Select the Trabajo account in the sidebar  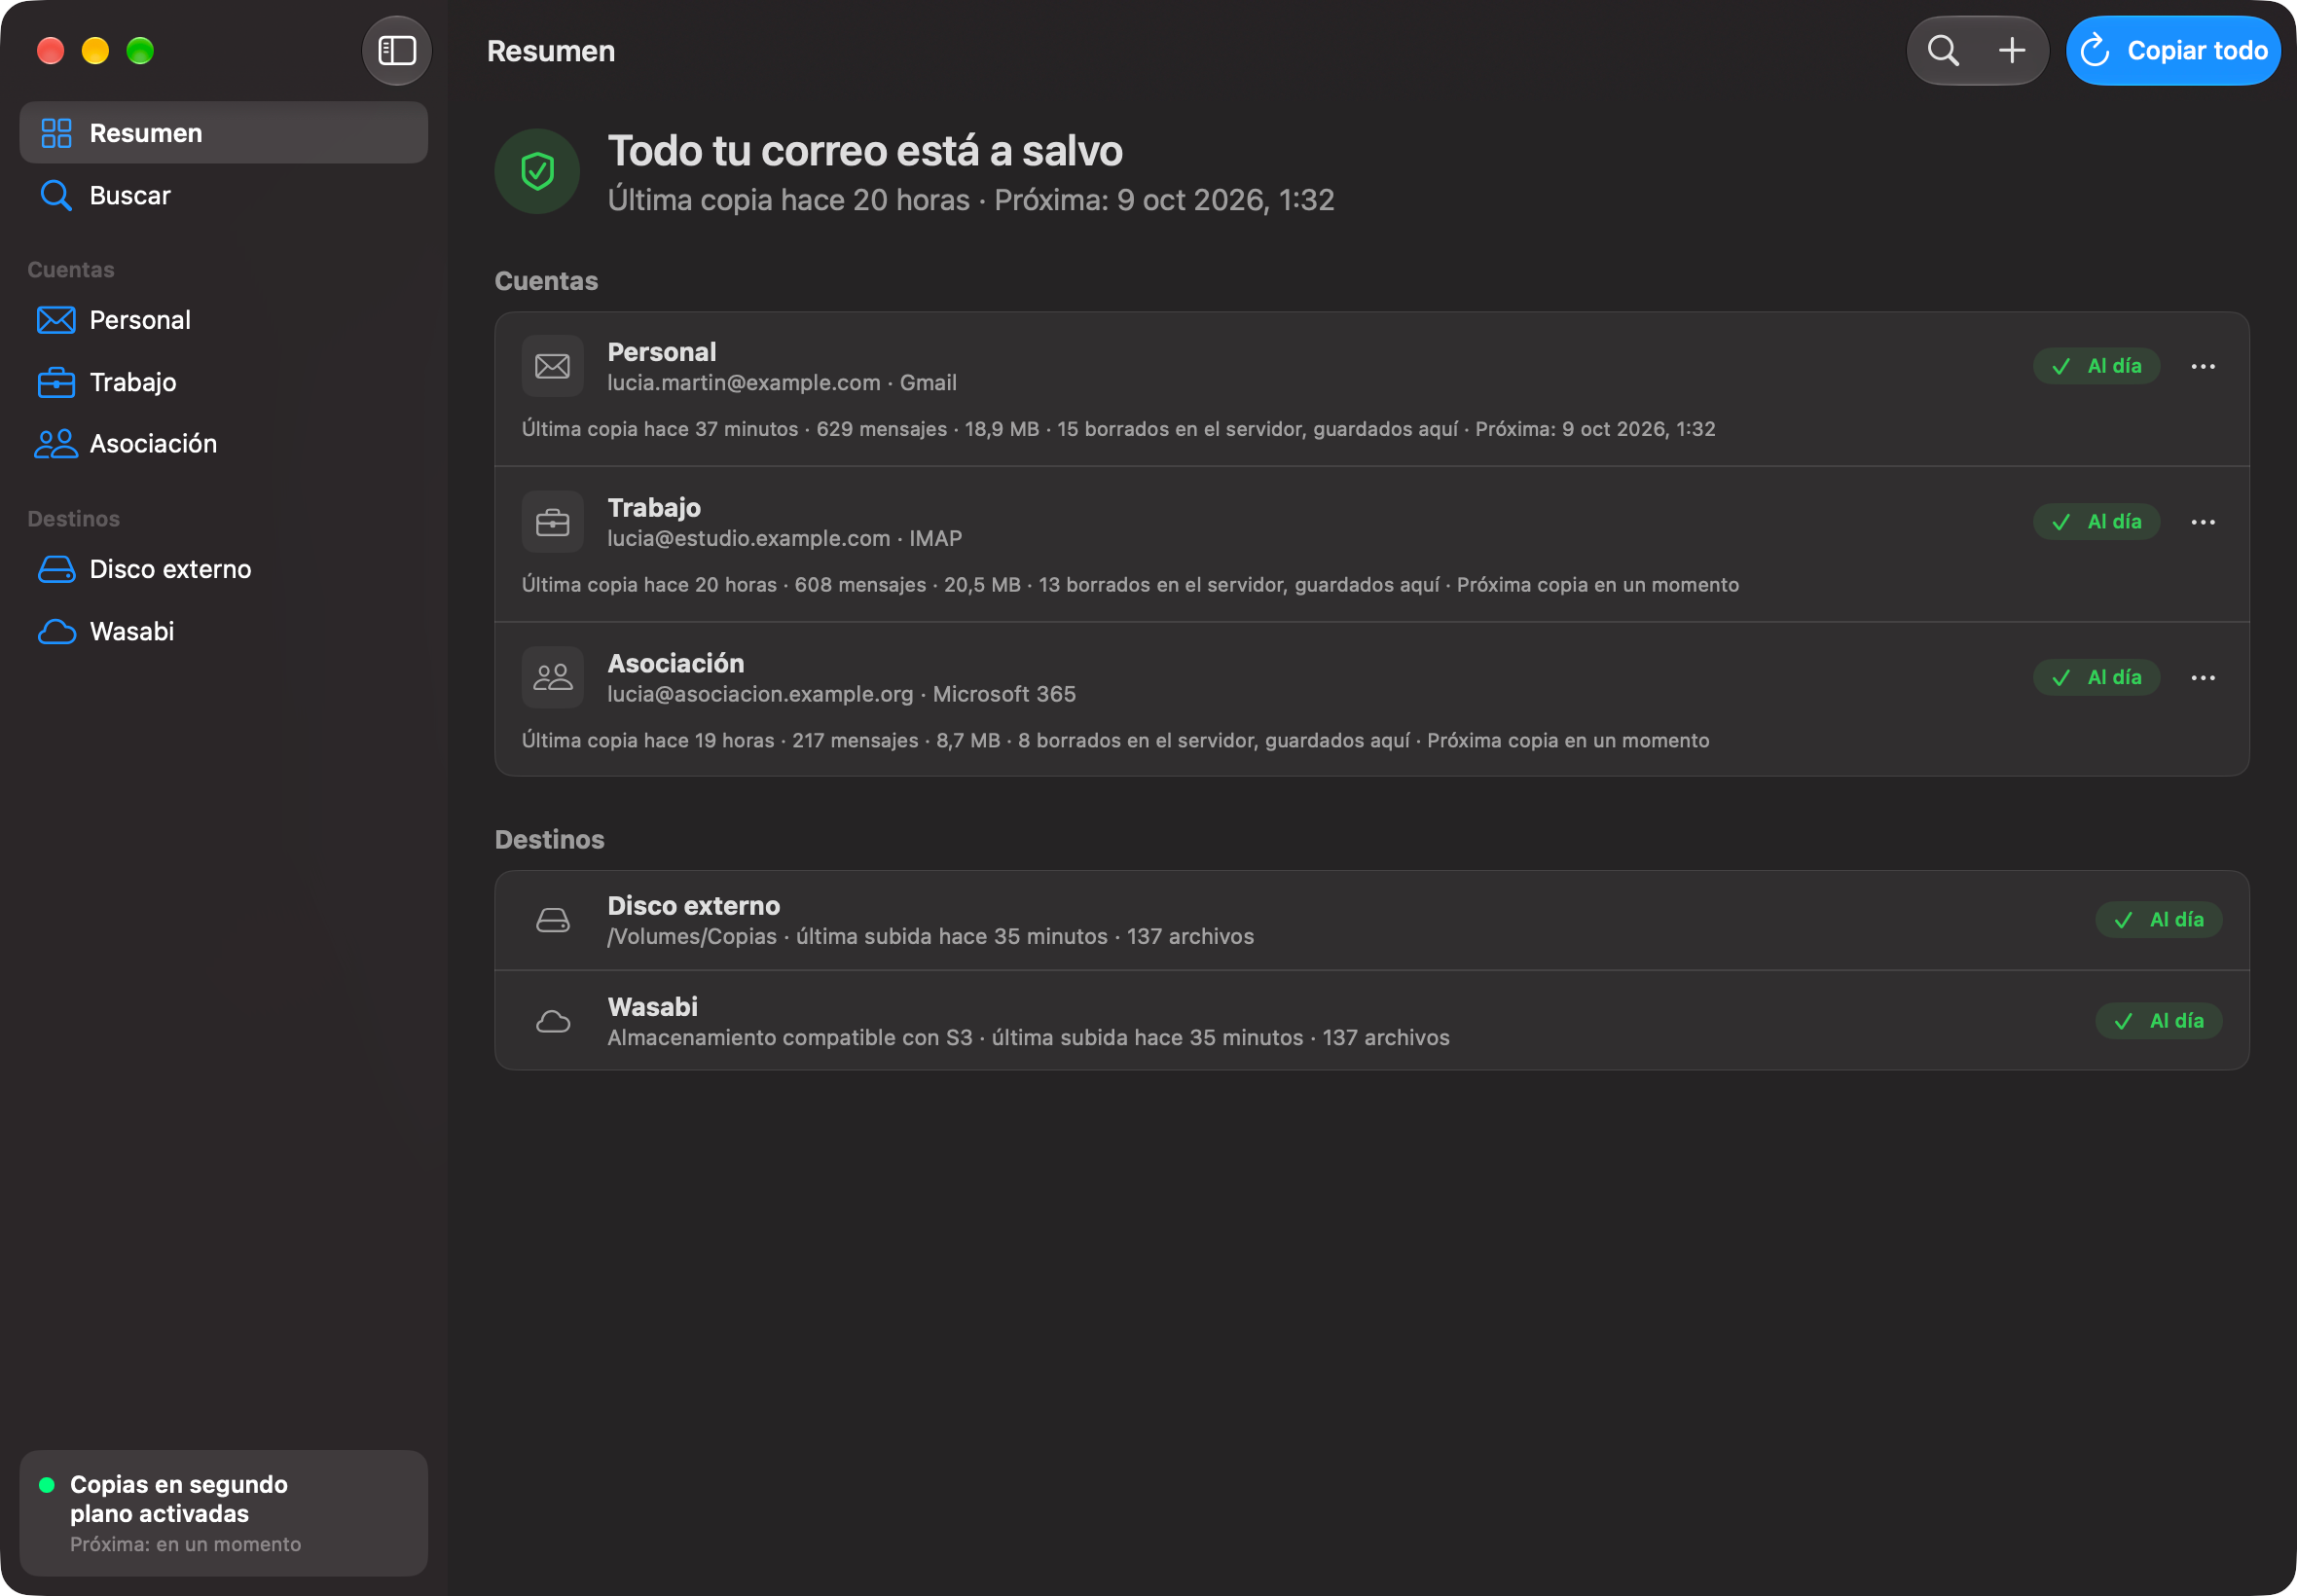[x=224, y=382]
